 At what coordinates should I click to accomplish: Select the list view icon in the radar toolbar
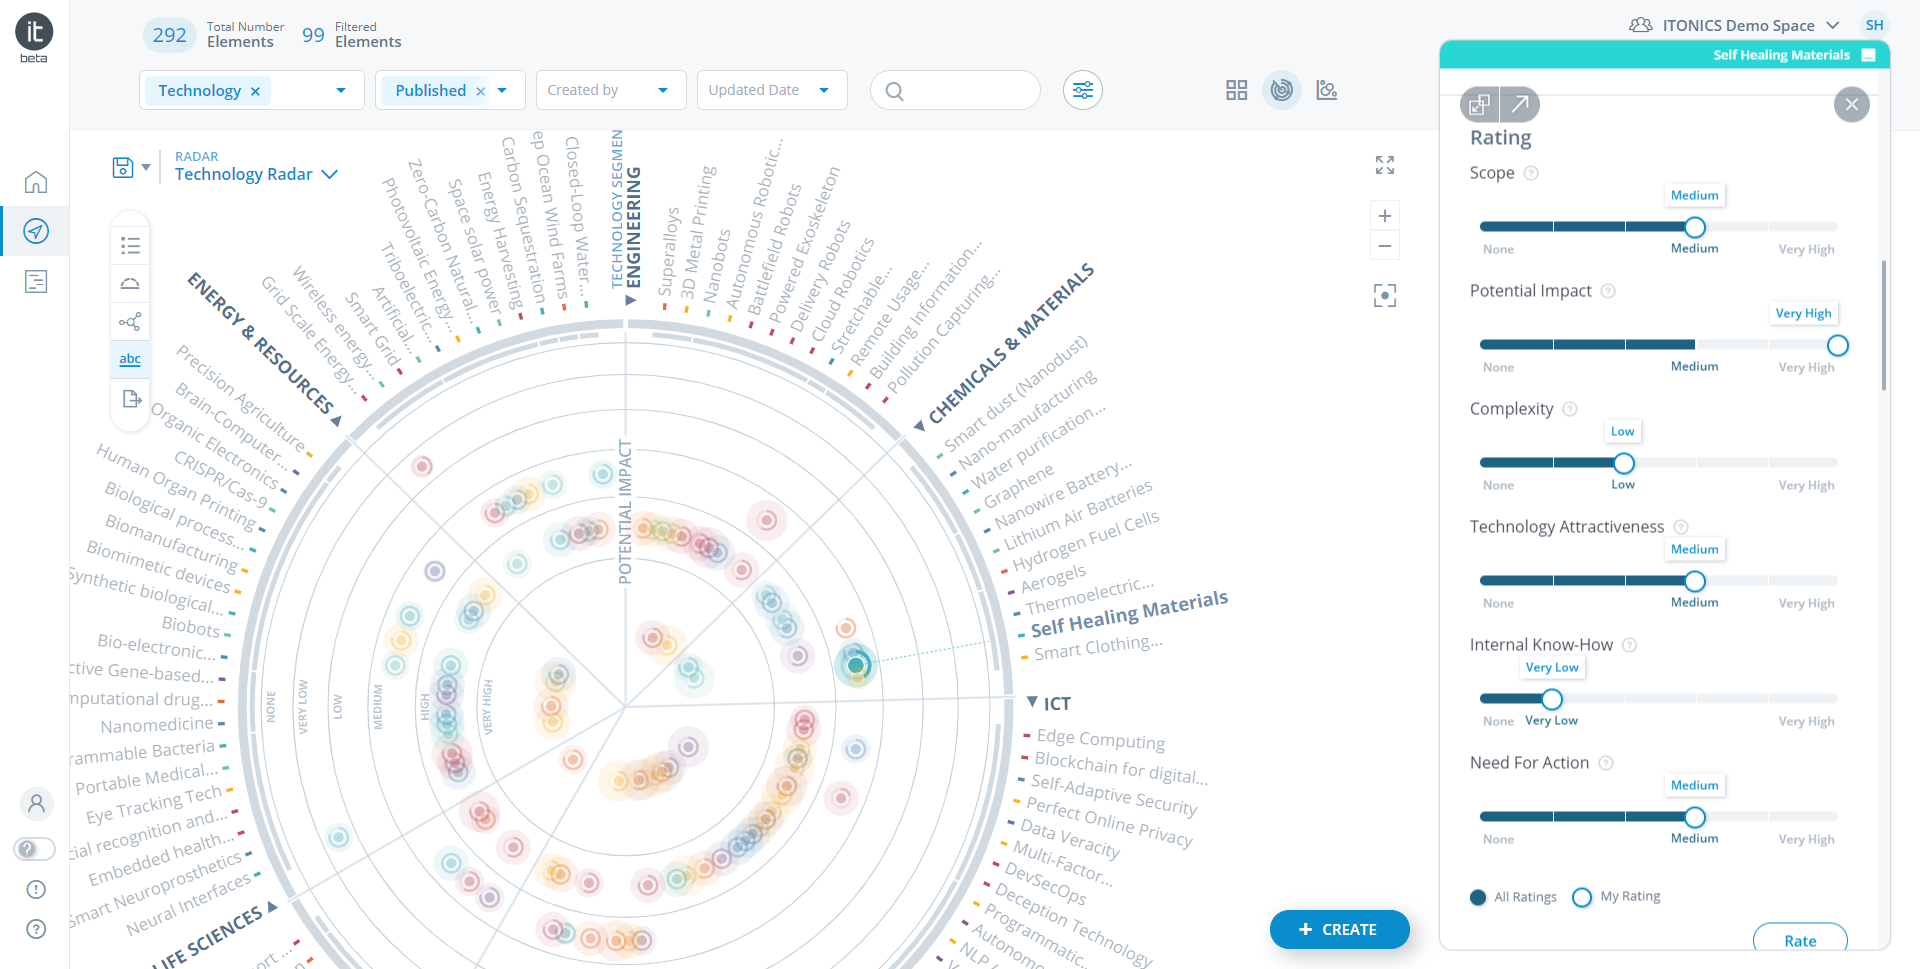pos(130,243)
